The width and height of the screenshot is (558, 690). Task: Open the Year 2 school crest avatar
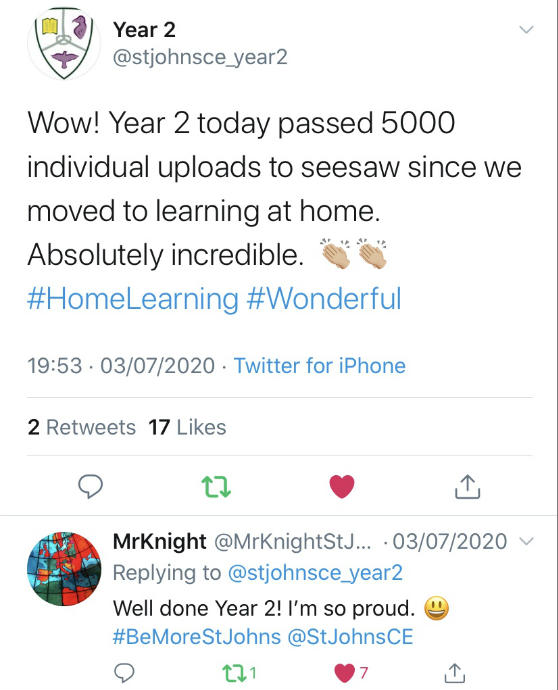pos(64,43)
